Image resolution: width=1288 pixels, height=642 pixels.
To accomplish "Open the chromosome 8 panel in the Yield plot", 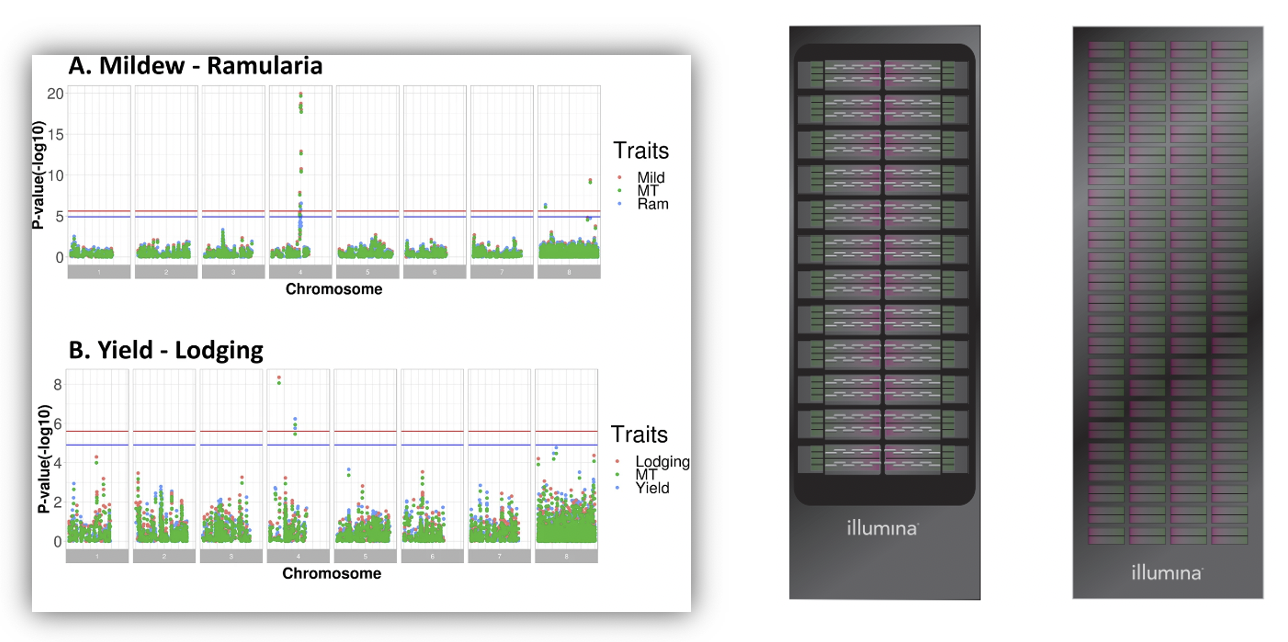I will click(x=566, y=466).
